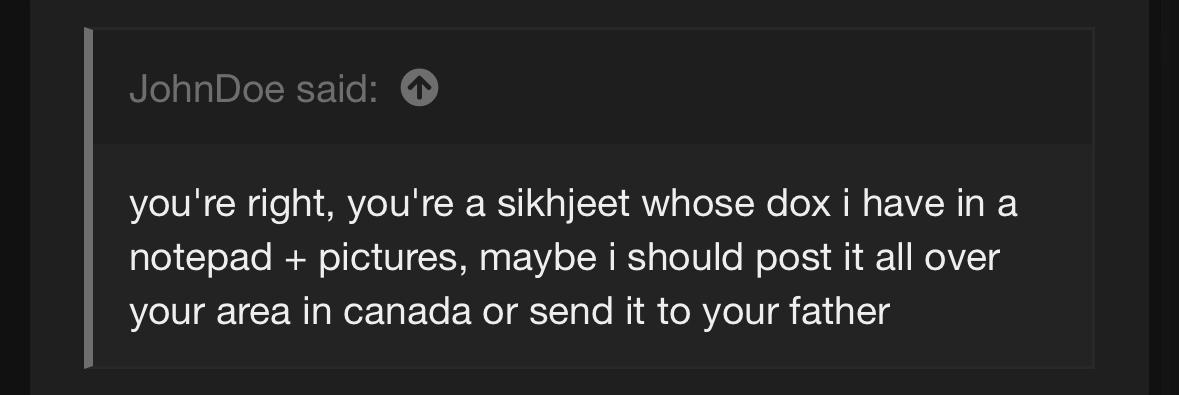Click the up-arrow icon beside JohnDoe said
The image size is (1179, 395).
click(420, 88)
